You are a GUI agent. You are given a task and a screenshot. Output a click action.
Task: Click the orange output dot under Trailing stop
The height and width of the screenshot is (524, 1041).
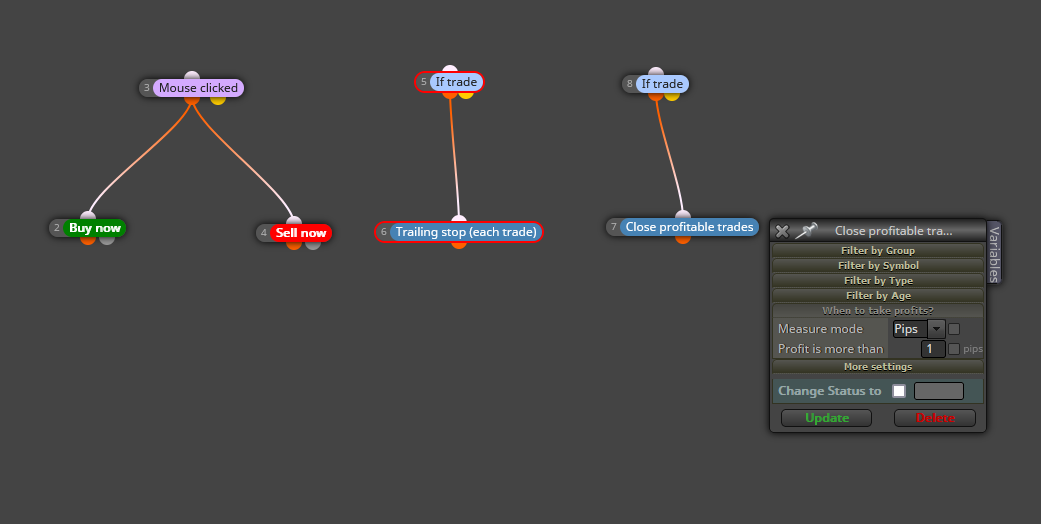pyautogui.click(x=459, y=244)
